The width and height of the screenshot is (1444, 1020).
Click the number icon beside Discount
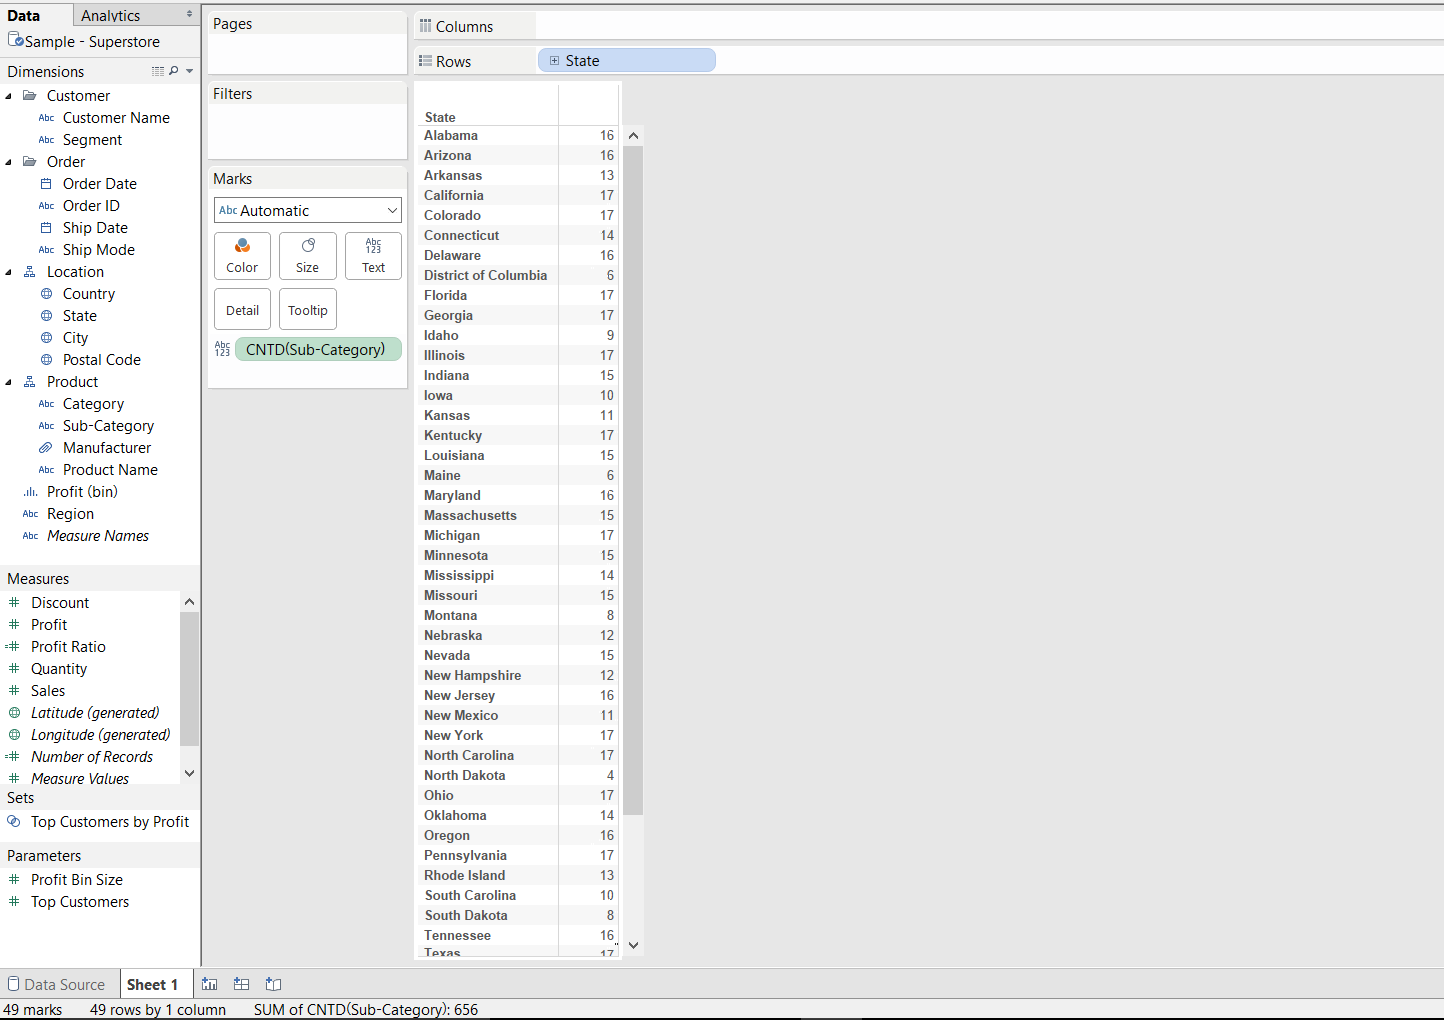pos(14,603)
